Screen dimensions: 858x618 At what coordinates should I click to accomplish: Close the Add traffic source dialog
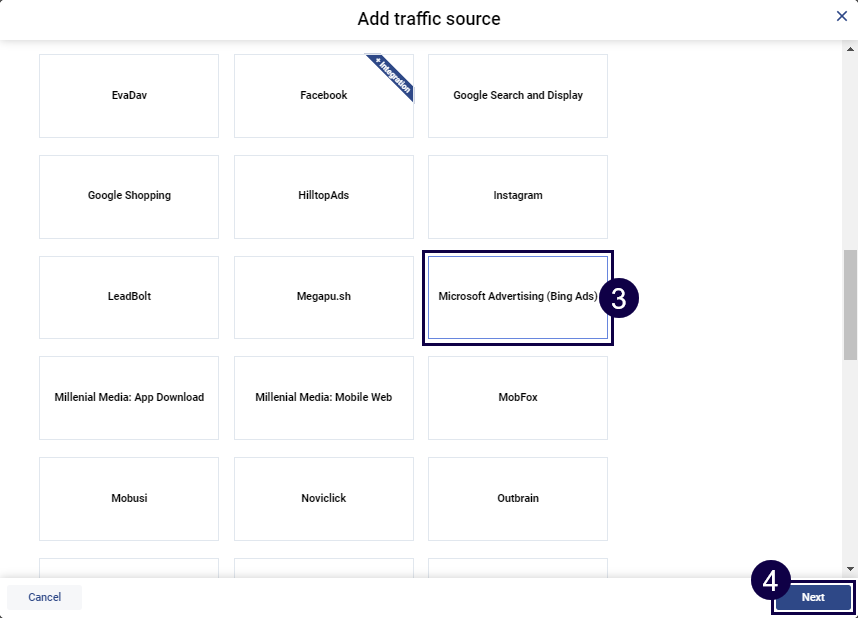842,16
